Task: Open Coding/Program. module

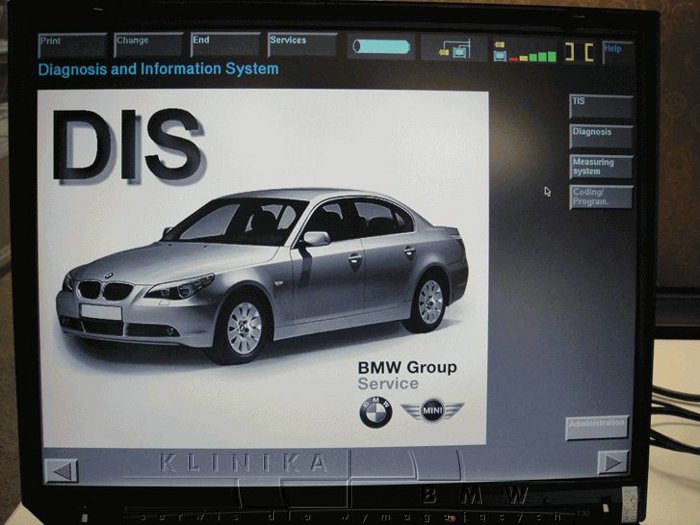Action: click(601, 197)
